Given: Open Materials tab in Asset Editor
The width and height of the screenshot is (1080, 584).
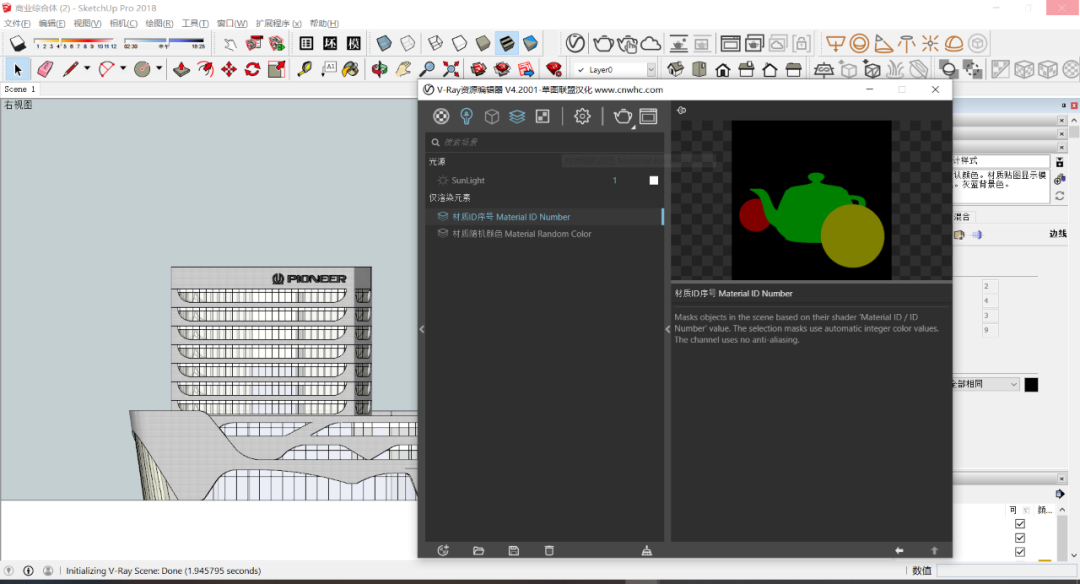Looking at the screenshot, I should (x=442, y=116).
